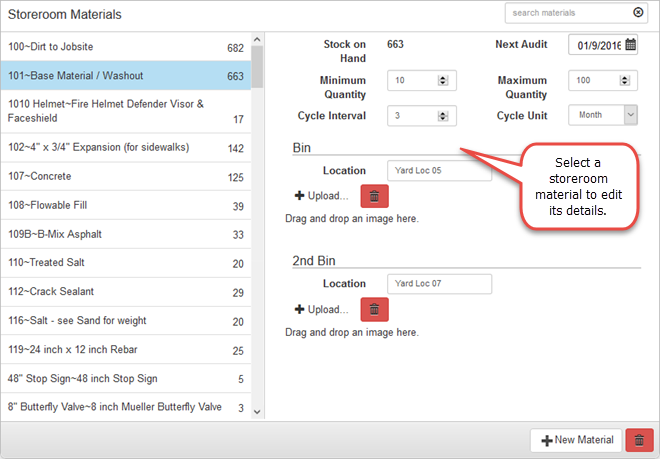The height and width of the screenshot is (459, 660).
Task: Clear the search materials field with X icon
Action: [x=638, y=13]
